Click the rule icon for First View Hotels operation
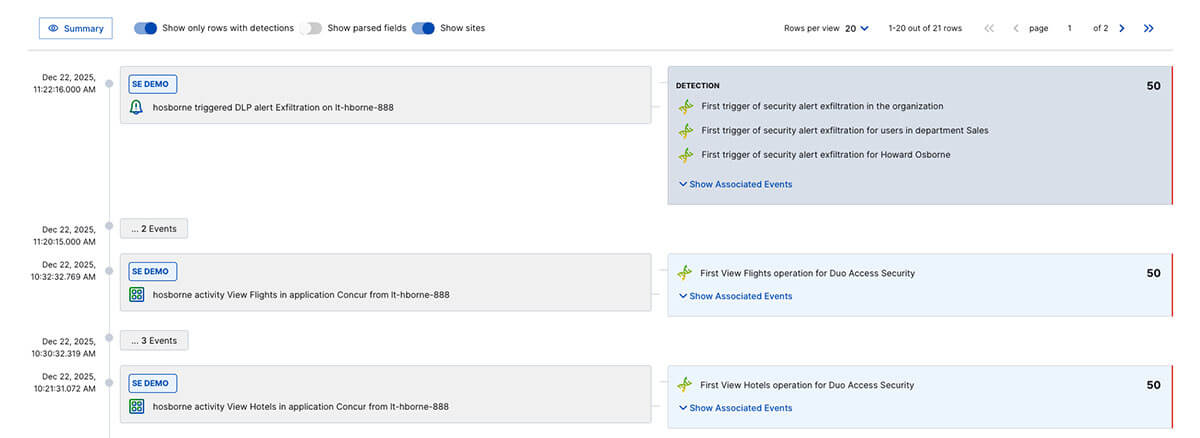Screen dimensions: 1200x438 (685, 385)
